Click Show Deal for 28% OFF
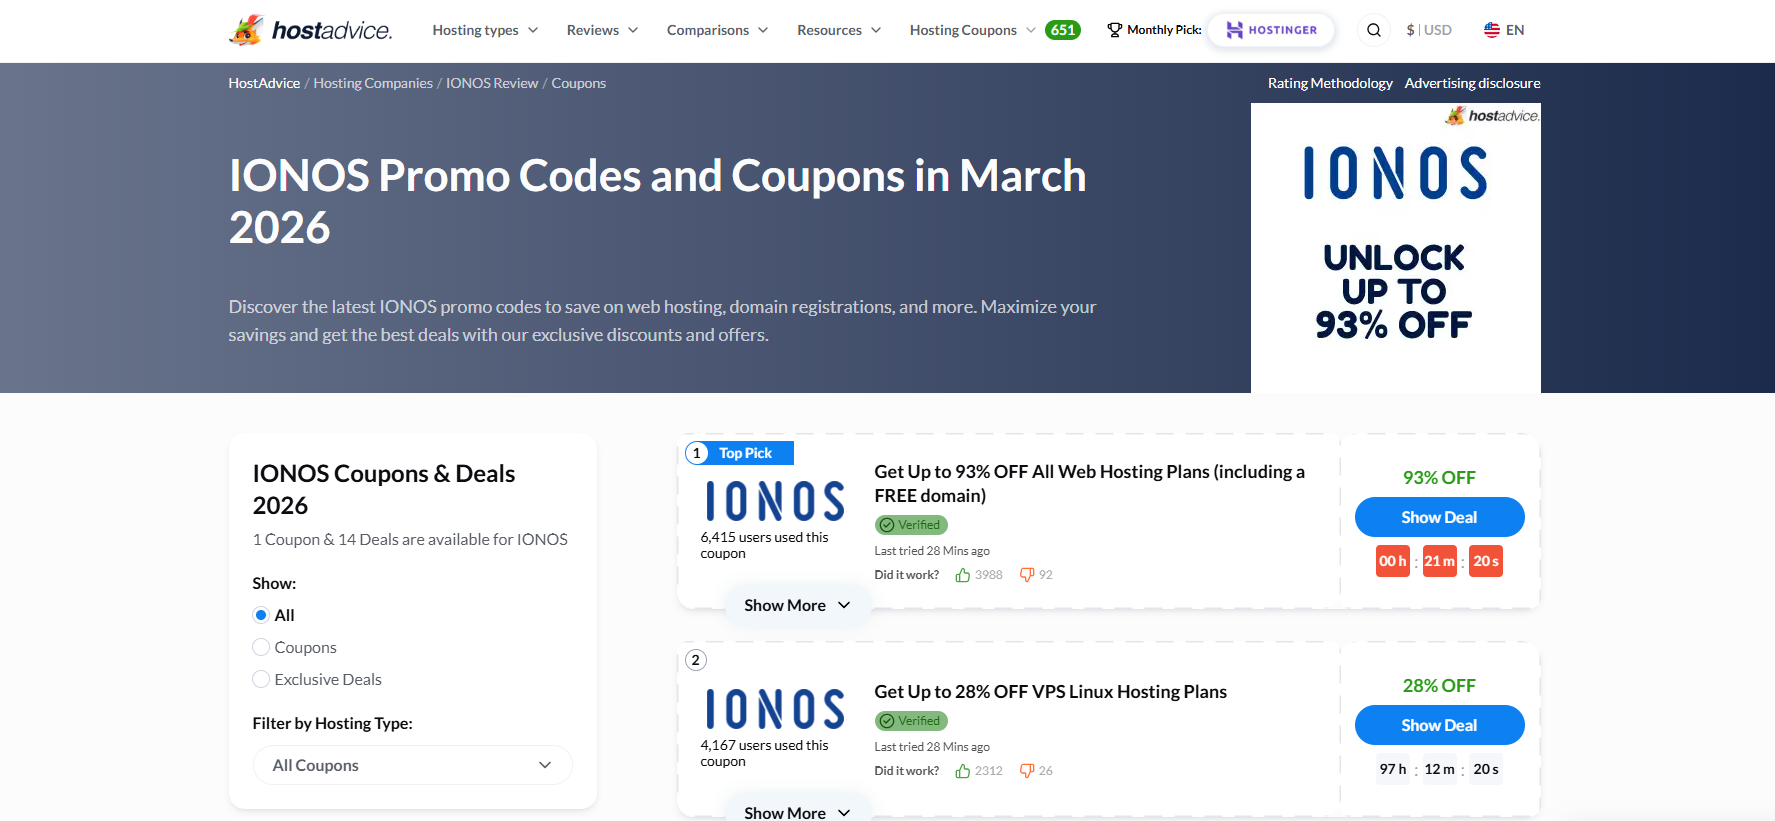 [1439, 725]
